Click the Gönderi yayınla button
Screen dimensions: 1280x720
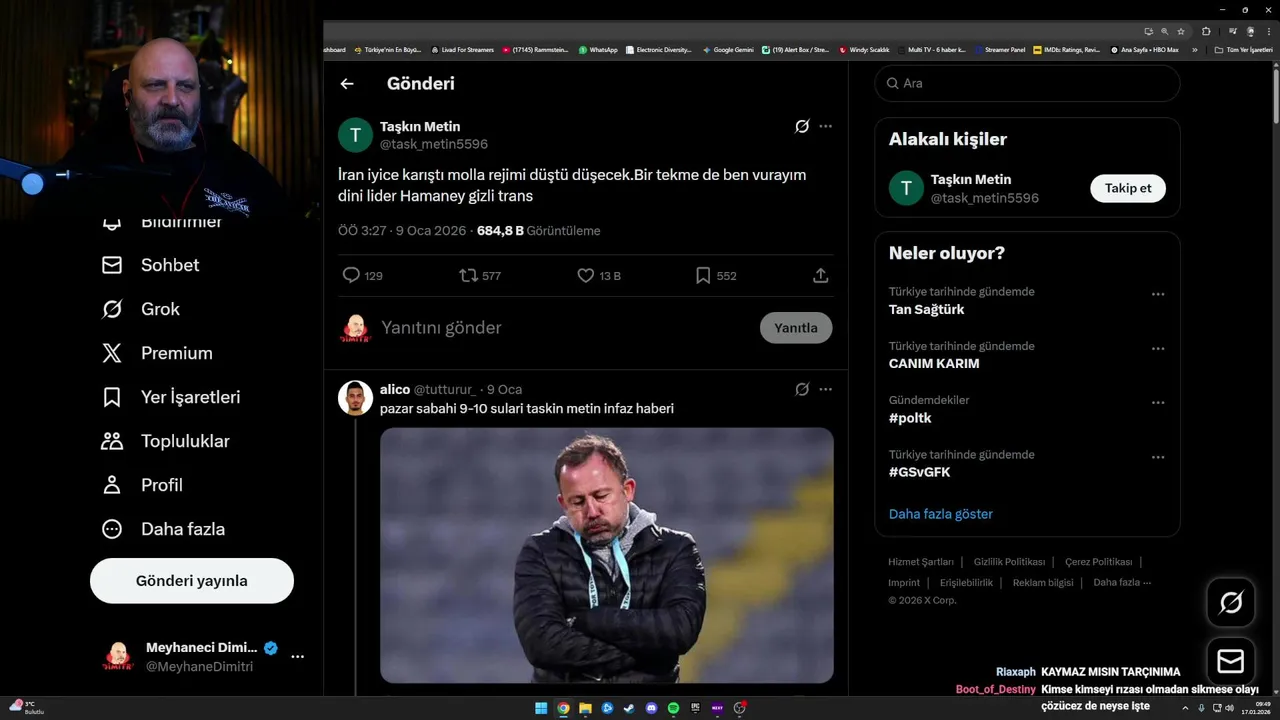click(x=192, y=581)
